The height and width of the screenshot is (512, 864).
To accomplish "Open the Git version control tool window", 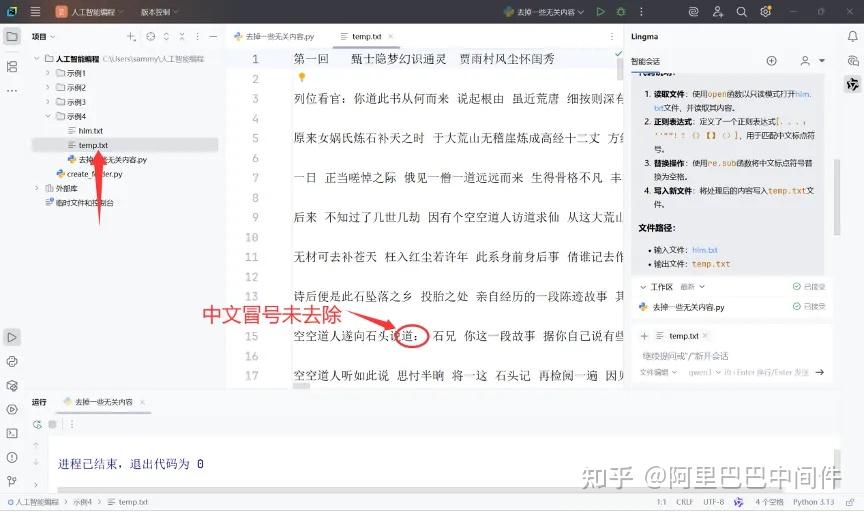I will pyautogui.click(x=12, y=481).
